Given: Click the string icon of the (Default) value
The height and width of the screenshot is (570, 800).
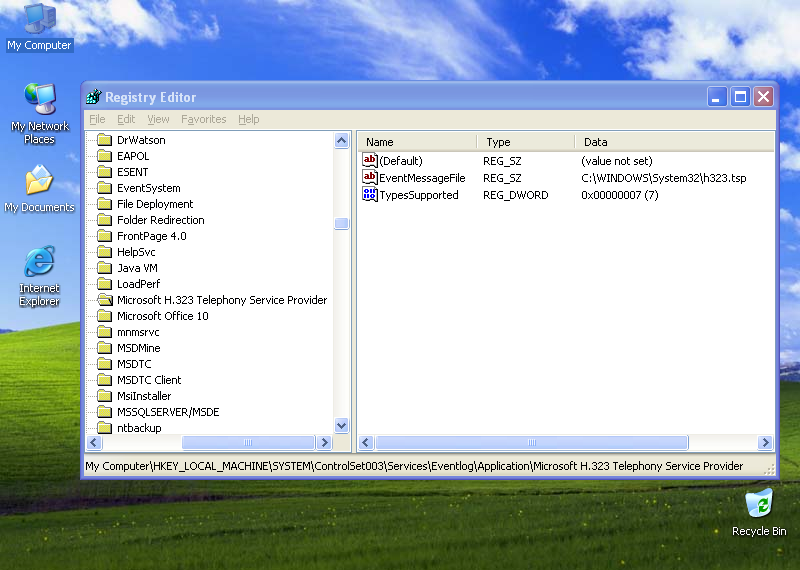Looking at the screenshot, I should (x=369, y=160).
